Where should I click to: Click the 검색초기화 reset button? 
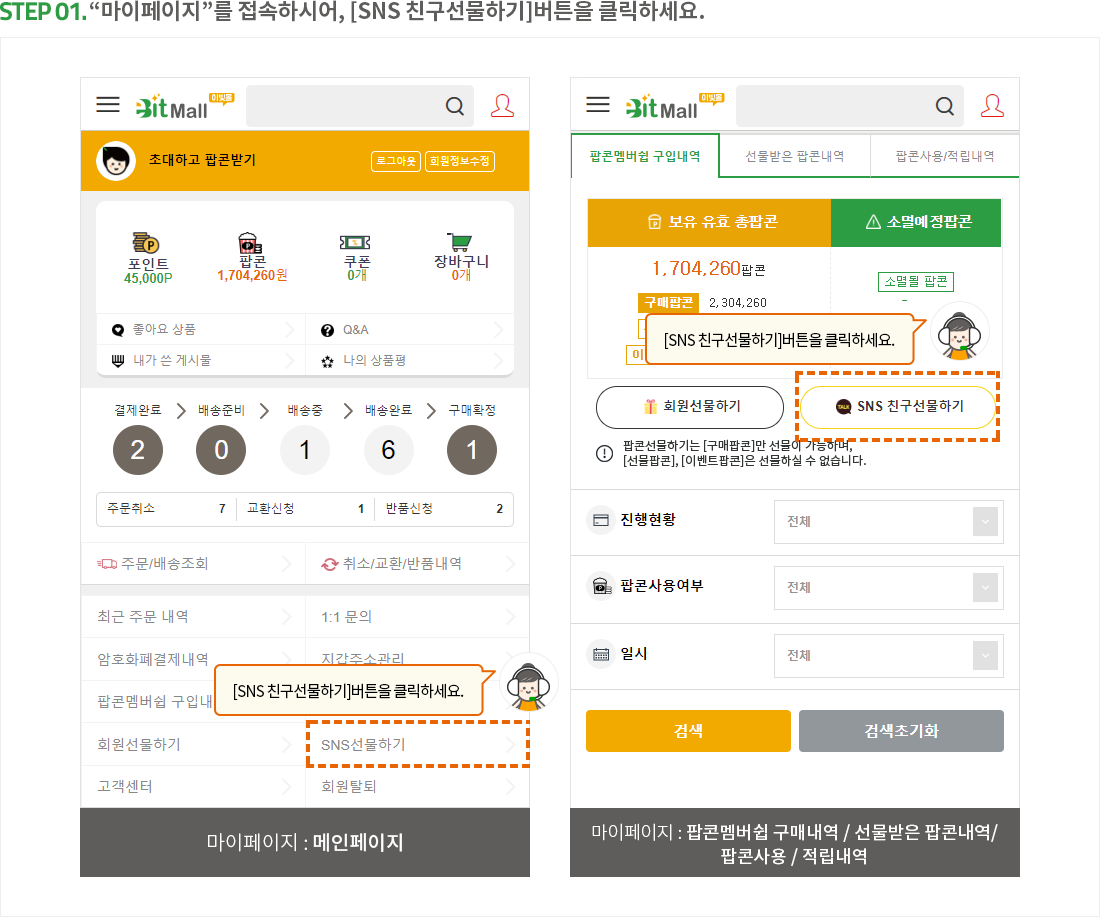point(900,731)
